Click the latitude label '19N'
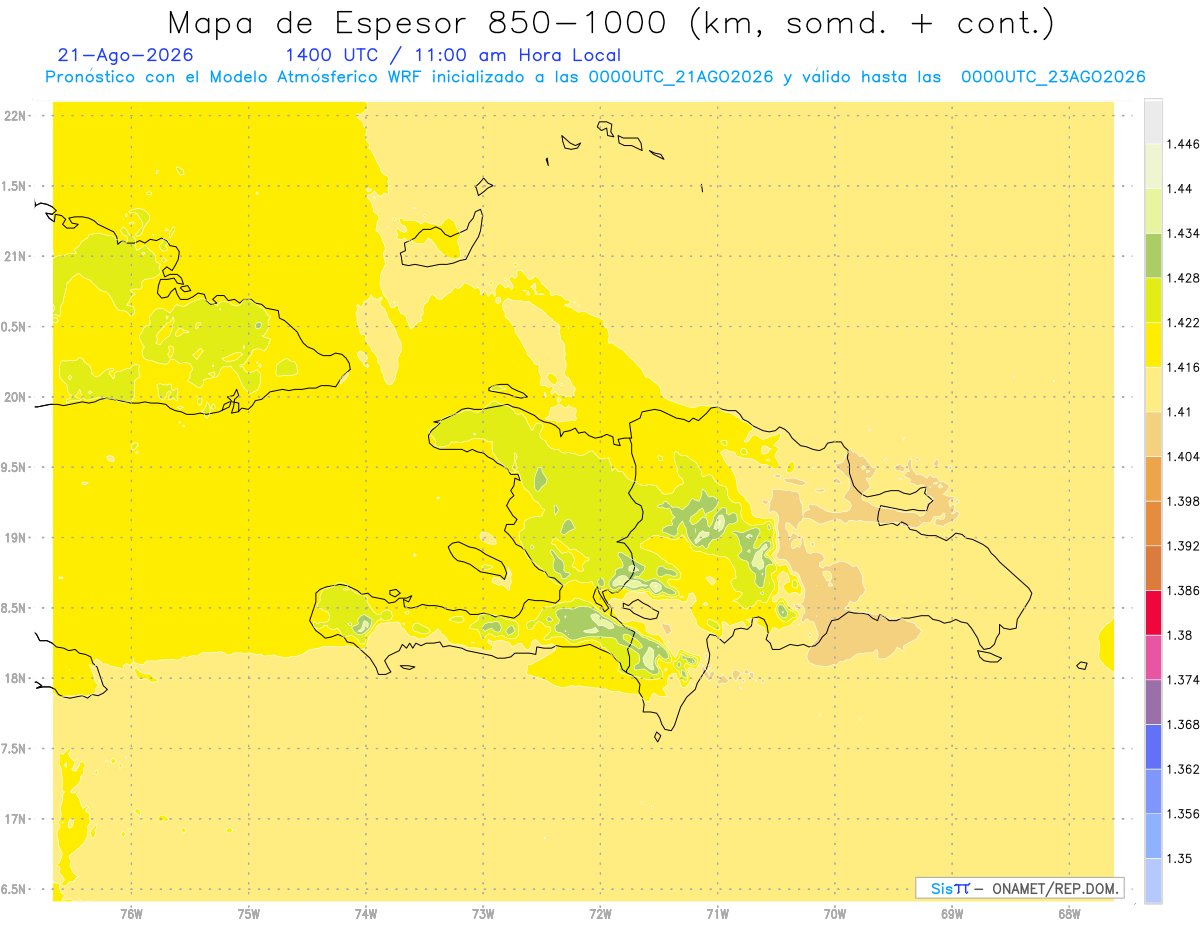The height and width of the screenshot is (927, 1200). click(x=15, y=537)
